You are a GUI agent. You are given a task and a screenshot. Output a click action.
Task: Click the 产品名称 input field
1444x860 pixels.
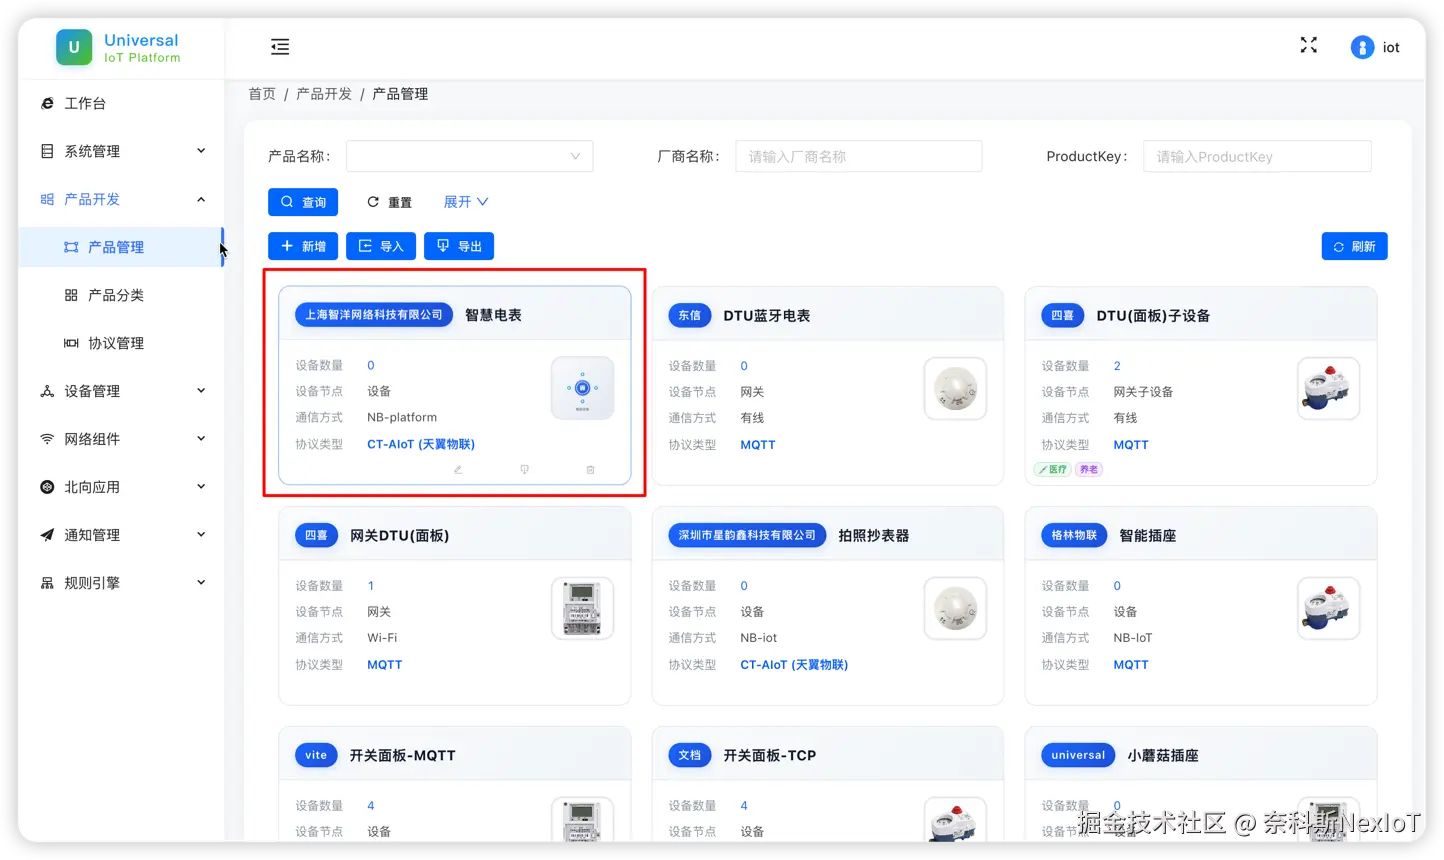tap(468, 155)
